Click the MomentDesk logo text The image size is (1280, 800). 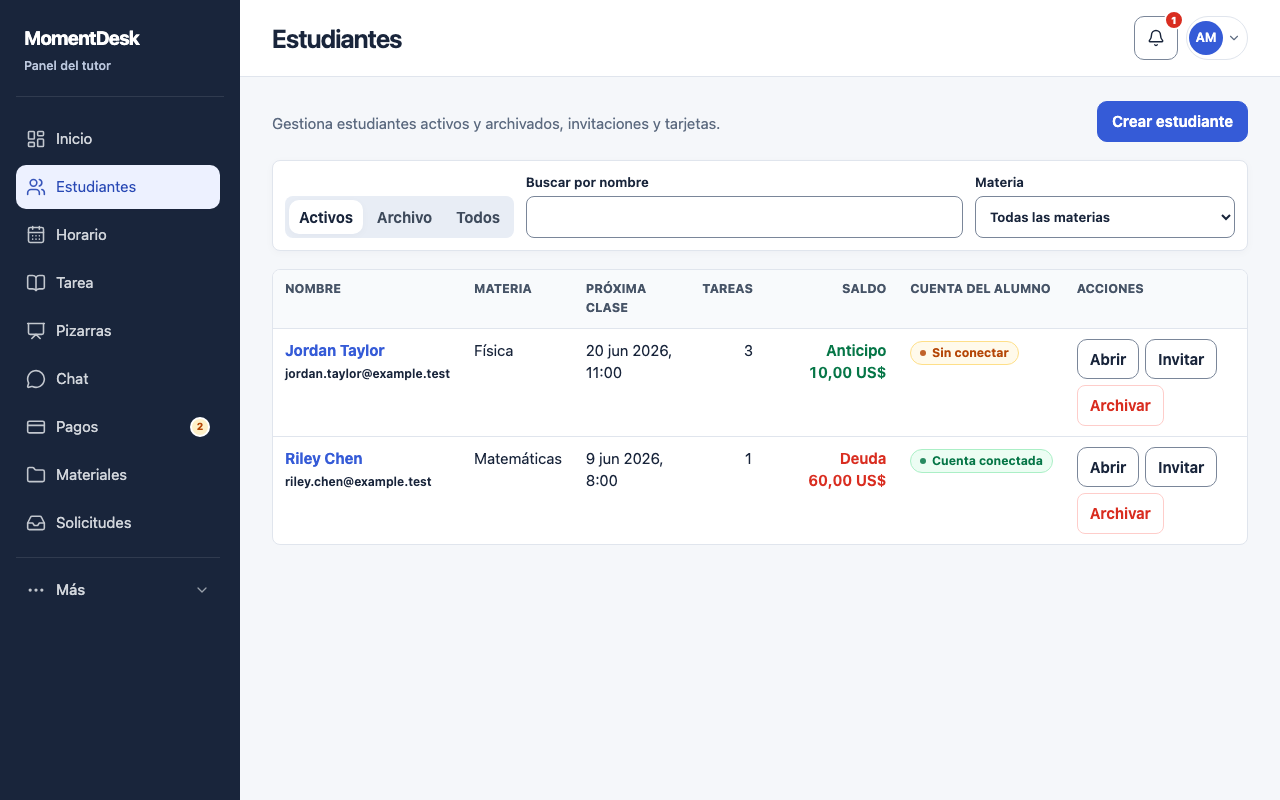pos(82,38)
